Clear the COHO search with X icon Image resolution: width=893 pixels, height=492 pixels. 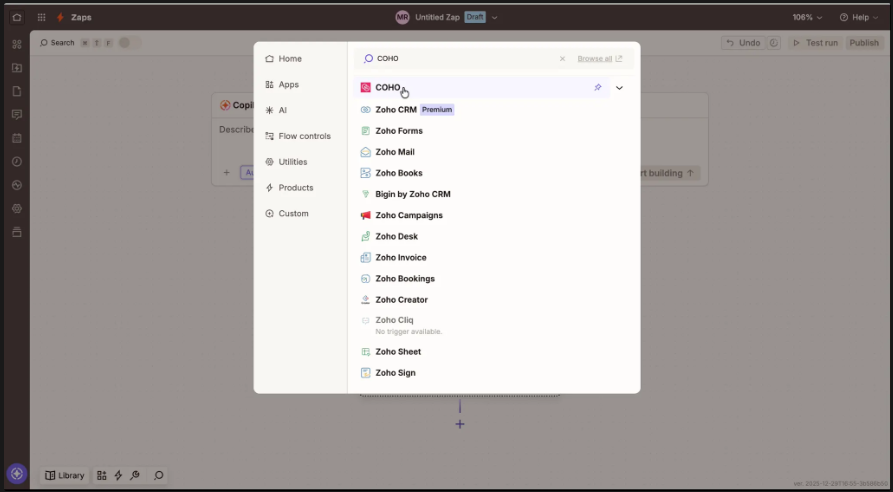562,59
